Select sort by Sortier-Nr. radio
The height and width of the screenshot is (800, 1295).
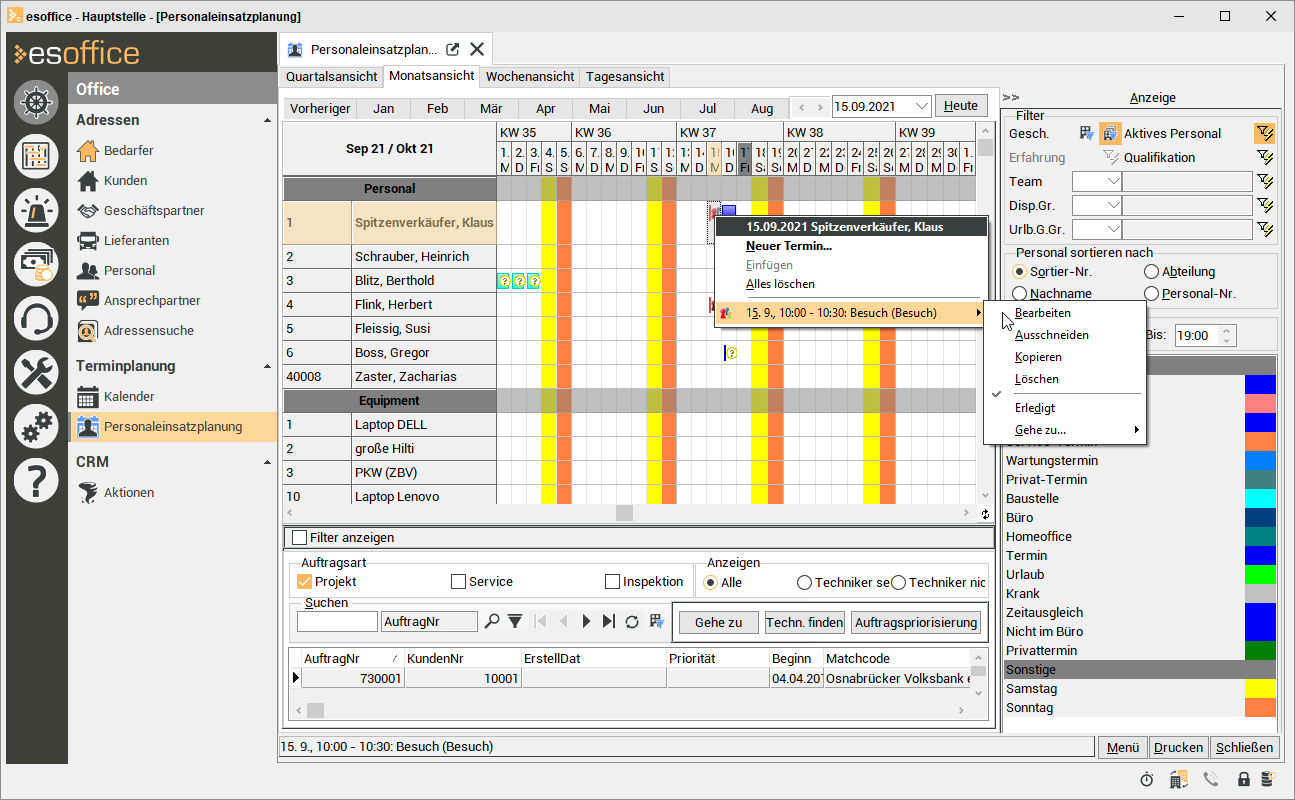click(1019, 271)
